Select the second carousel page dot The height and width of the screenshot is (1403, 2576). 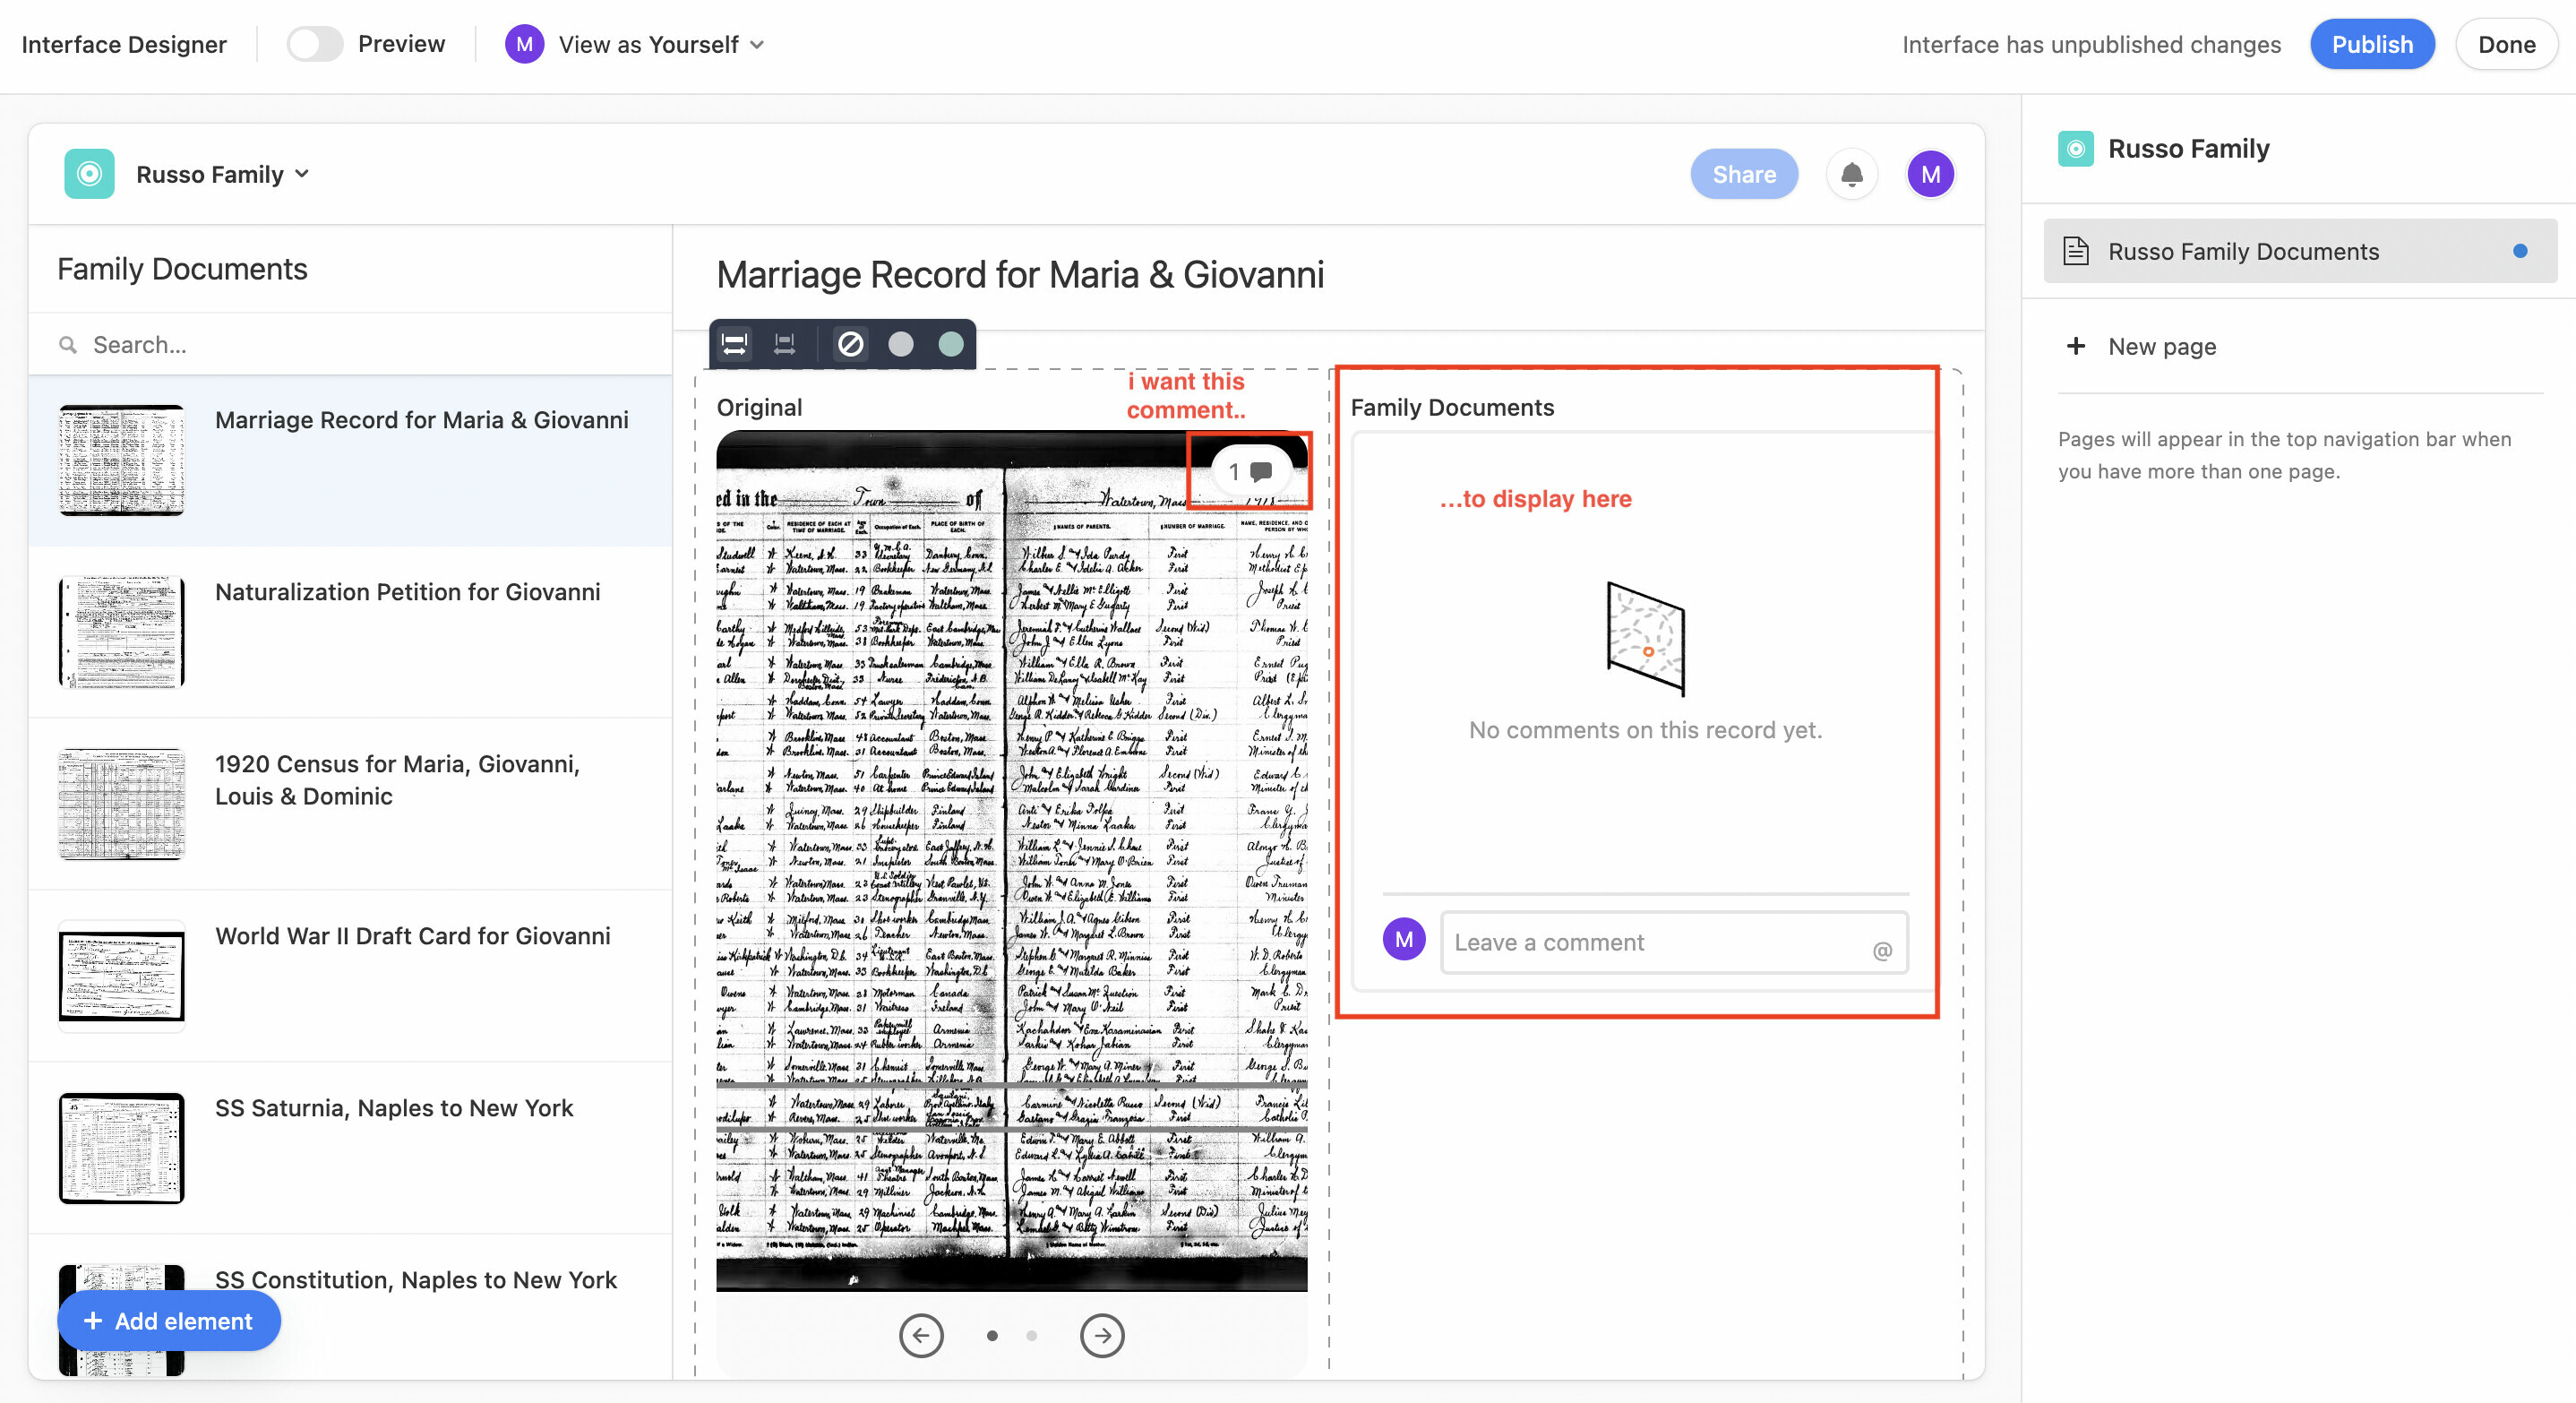pyautogui.click(x=1031, y=1335)
